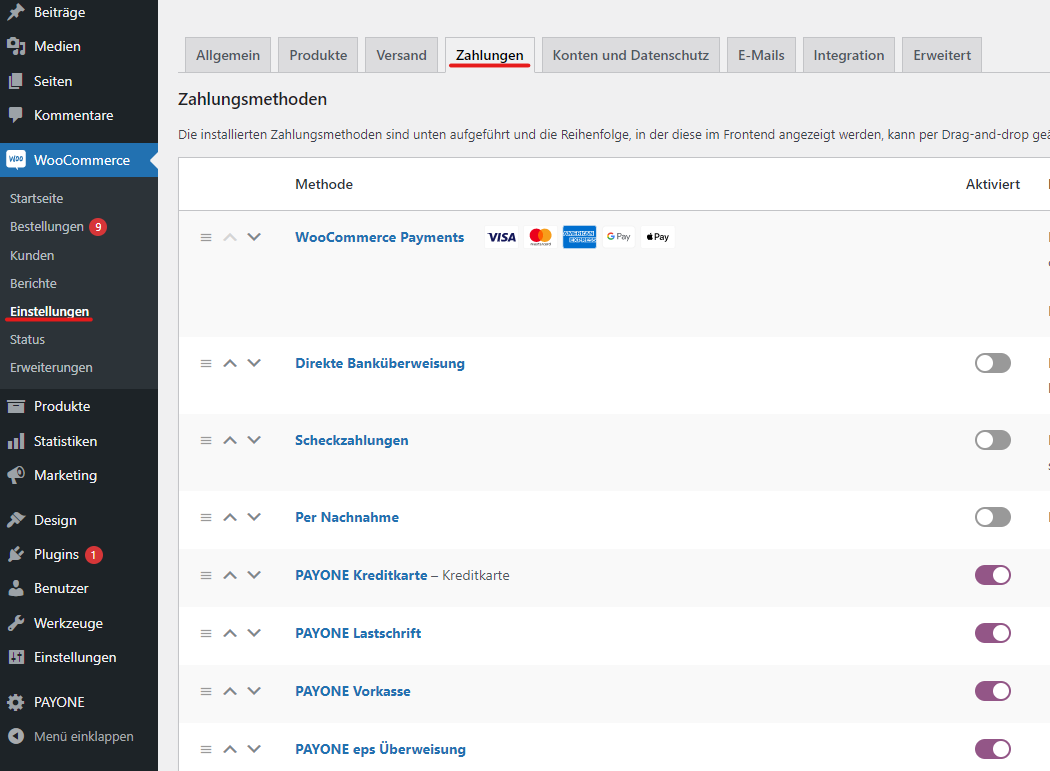Screen dimensions: 1050x771
Task: Enable Scheckzahlungen payment toggle
Action: tap(992, 440)
